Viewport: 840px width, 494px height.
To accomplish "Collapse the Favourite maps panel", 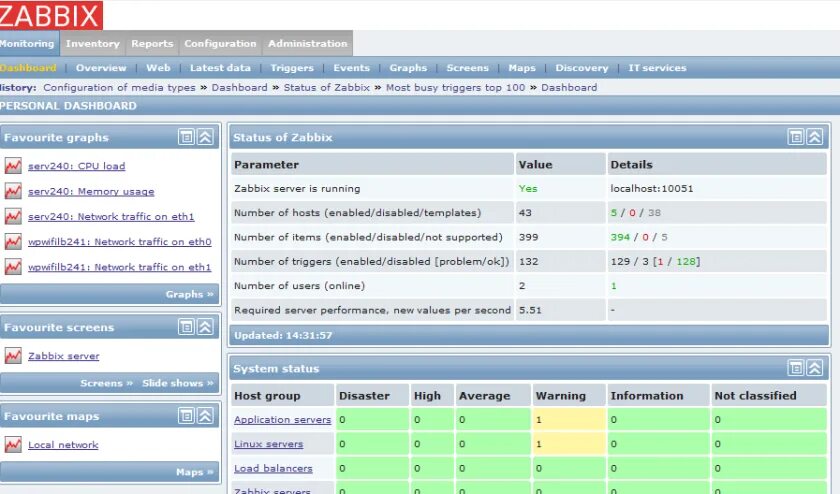I will click(205, 416).
